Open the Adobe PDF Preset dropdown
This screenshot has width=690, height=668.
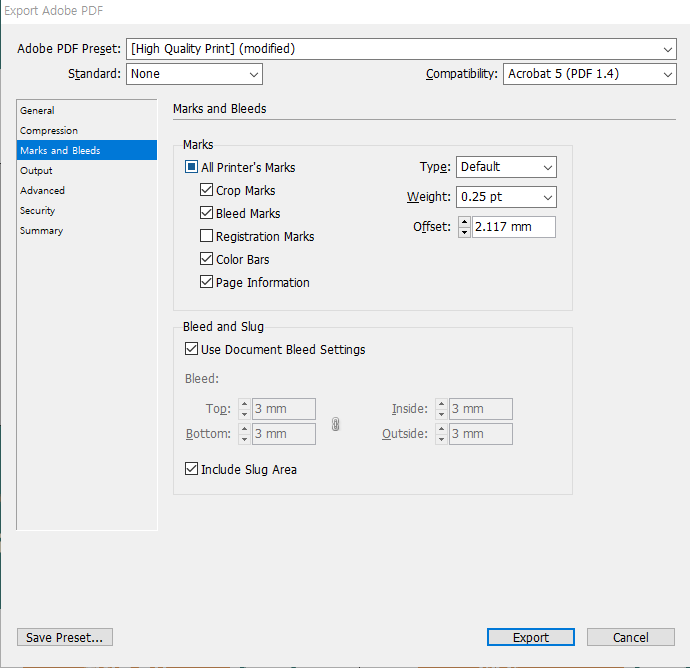401,49
